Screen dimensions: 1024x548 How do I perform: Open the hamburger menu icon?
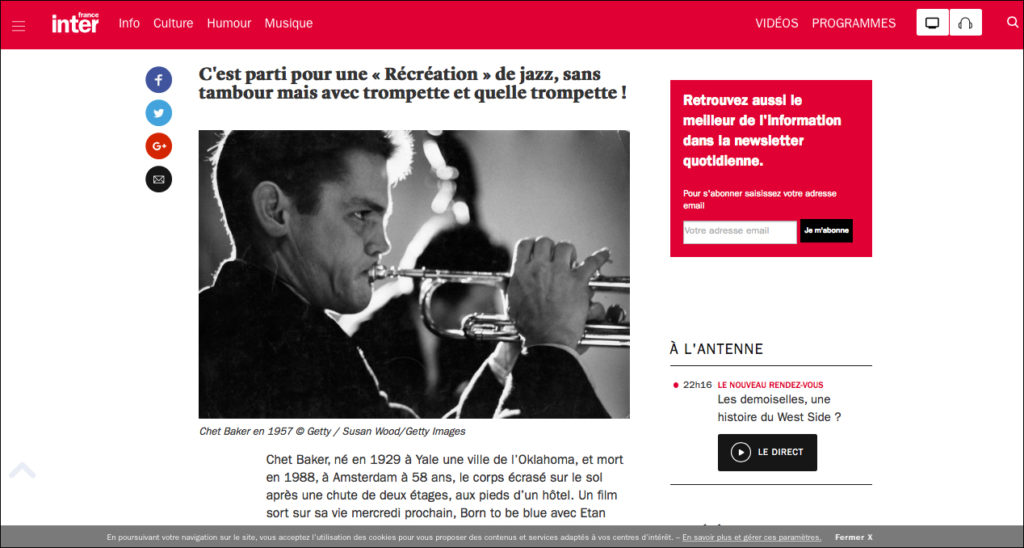tap(18, 26)
